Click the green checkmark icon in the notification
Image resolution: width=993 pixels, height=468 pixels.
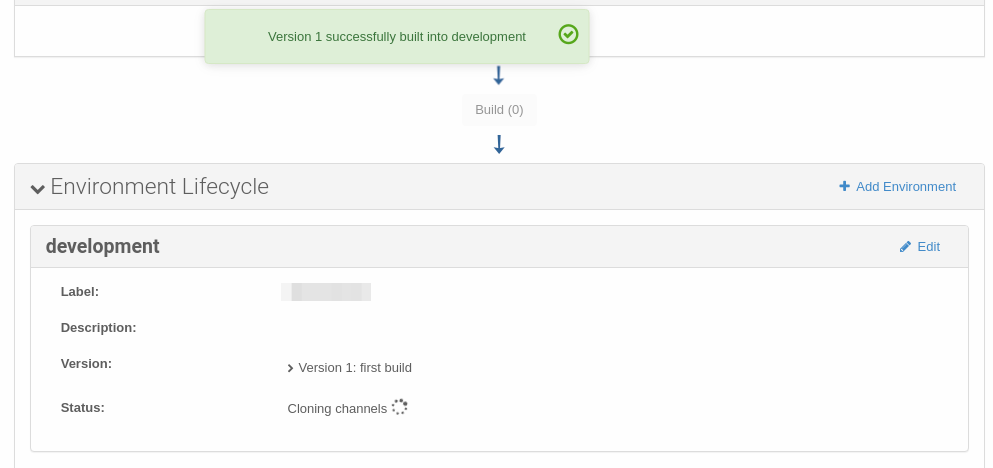(568, 34)
